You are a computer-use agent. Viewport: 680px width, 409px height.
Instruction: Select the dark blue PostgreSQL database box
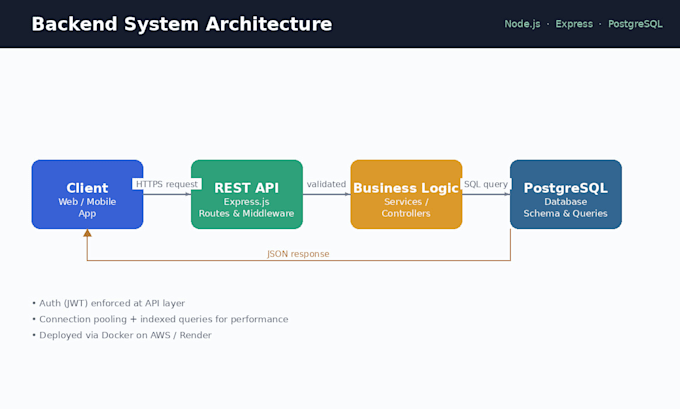pyautogui.click(x=566, y=194)
